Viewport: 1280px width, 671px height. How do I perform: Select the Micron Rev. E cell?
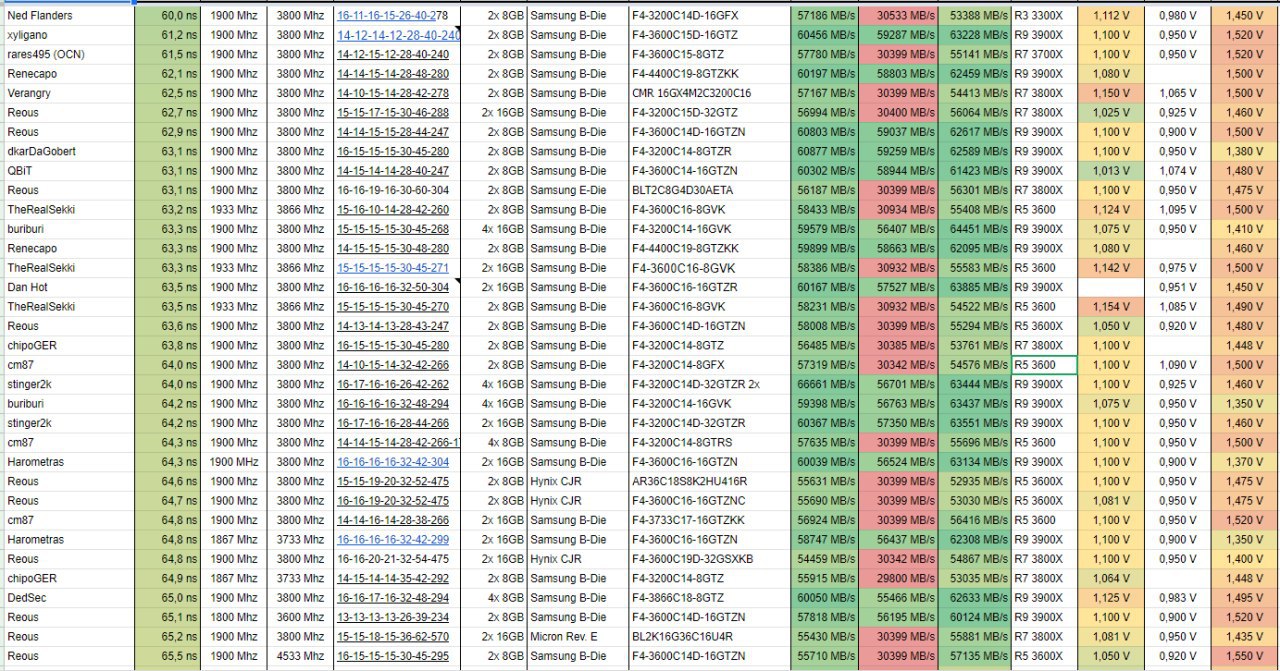(578, 636)
